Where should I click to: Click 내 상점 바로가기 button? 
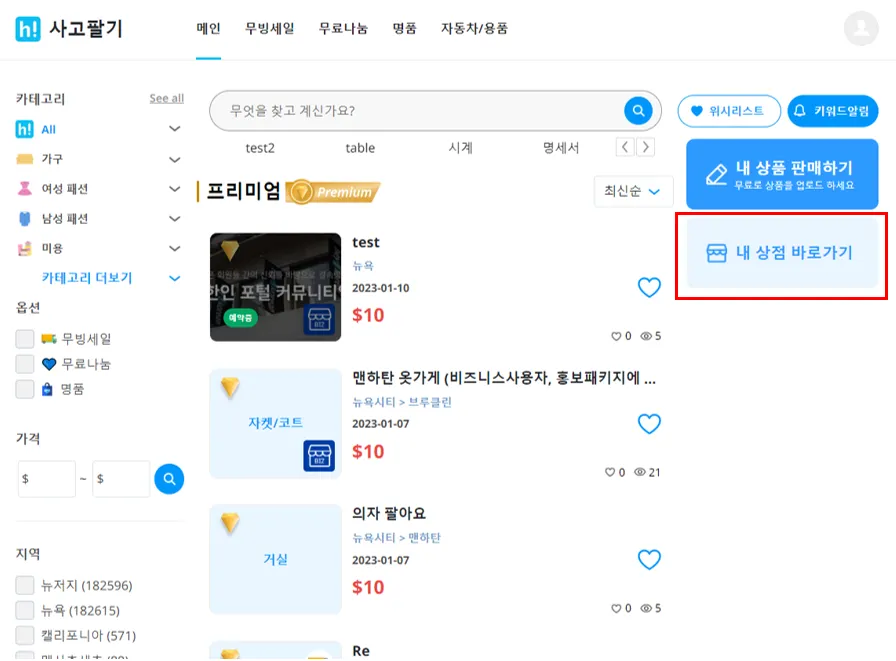click(782, 253)
